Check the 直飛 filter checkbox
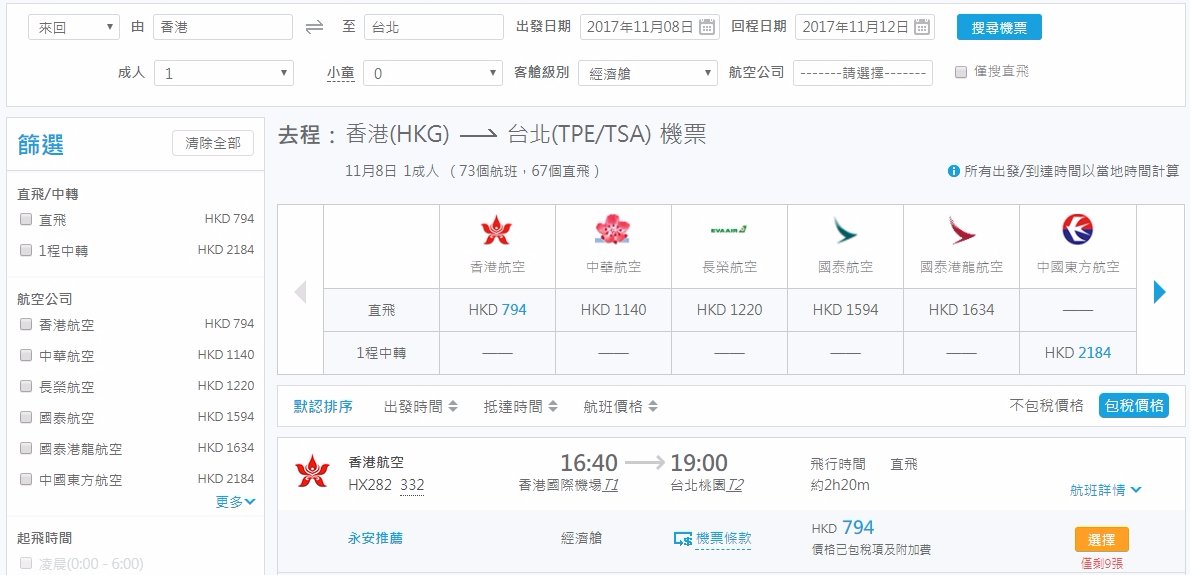The width and height of the screenshot is (1190, 575). [x=26, y=220]
